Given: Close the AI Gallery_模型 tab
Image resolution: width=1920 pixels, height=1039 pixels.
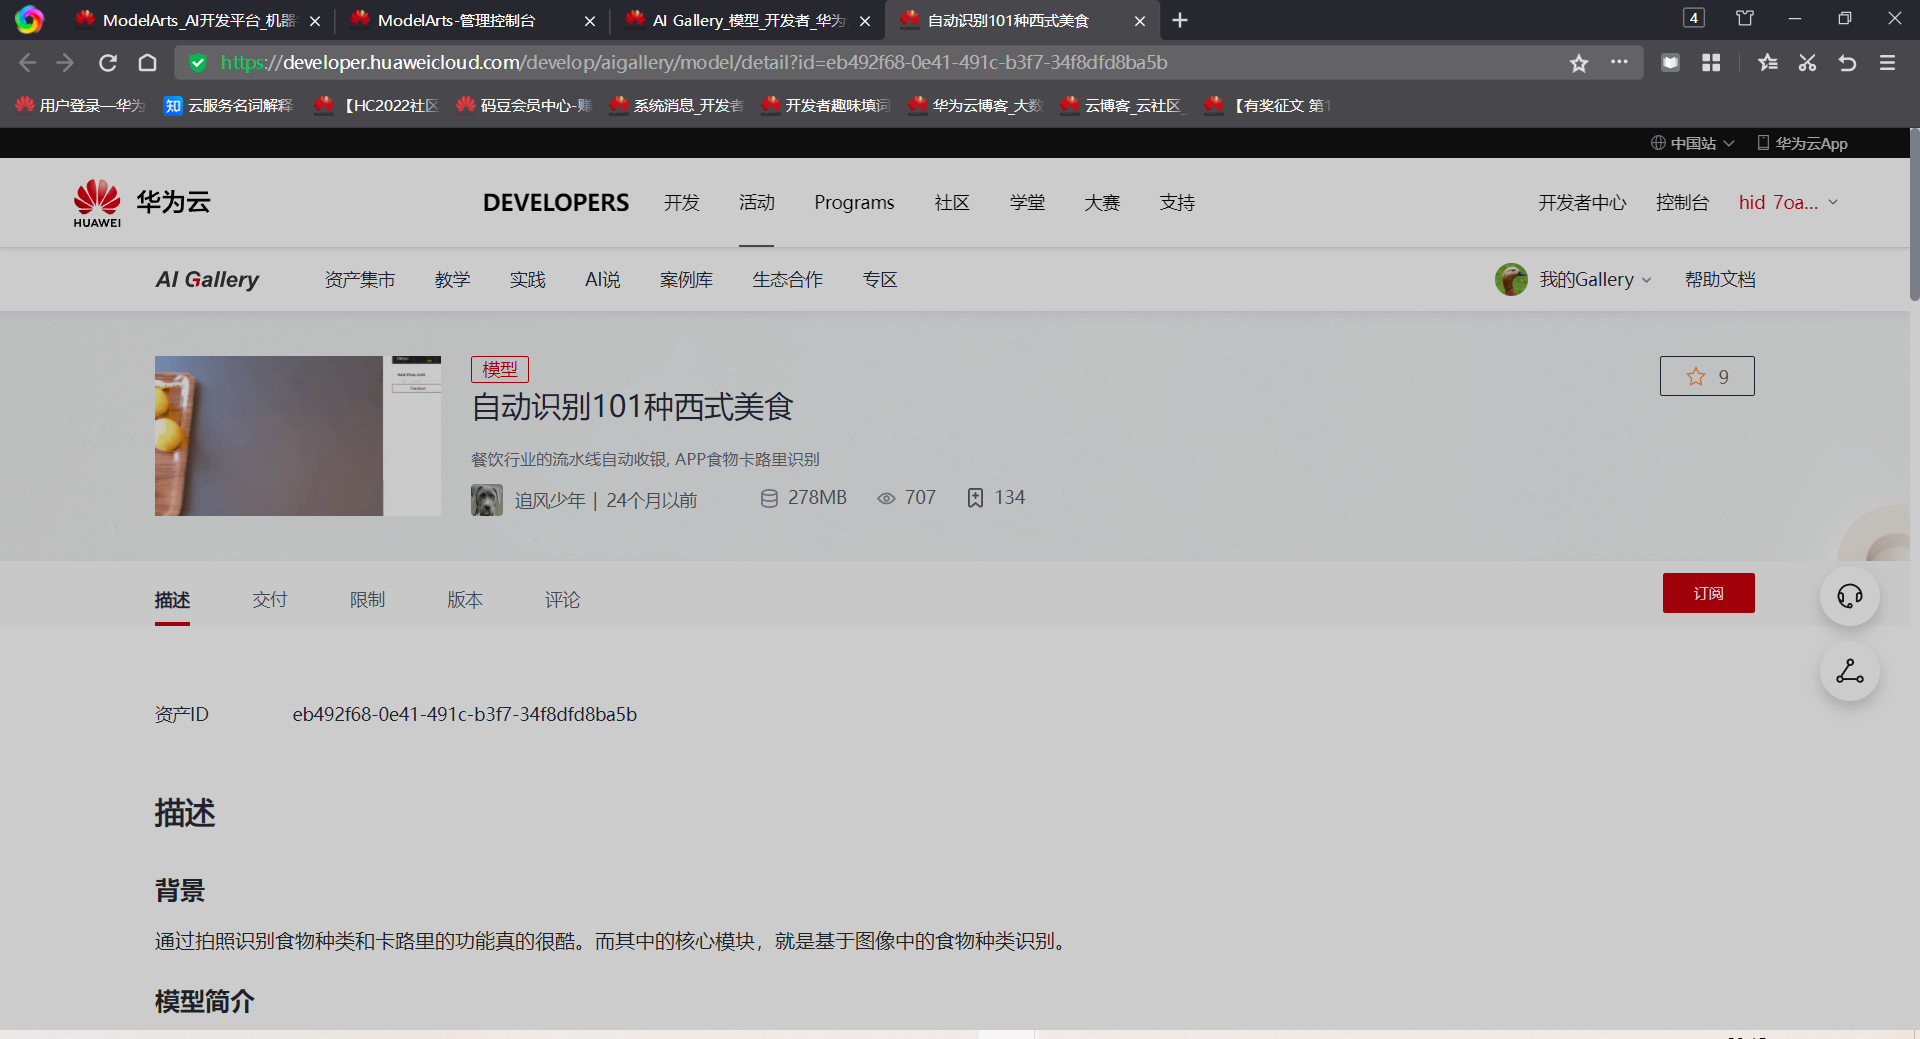Looking at the screenshot, I should point(865,21).
